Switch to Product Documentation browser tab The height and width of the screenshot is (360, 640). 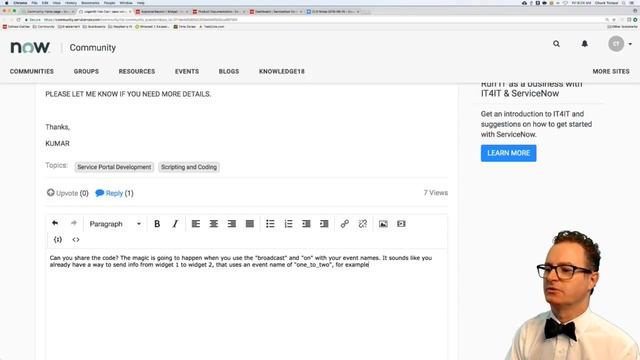tap(218, 11)
